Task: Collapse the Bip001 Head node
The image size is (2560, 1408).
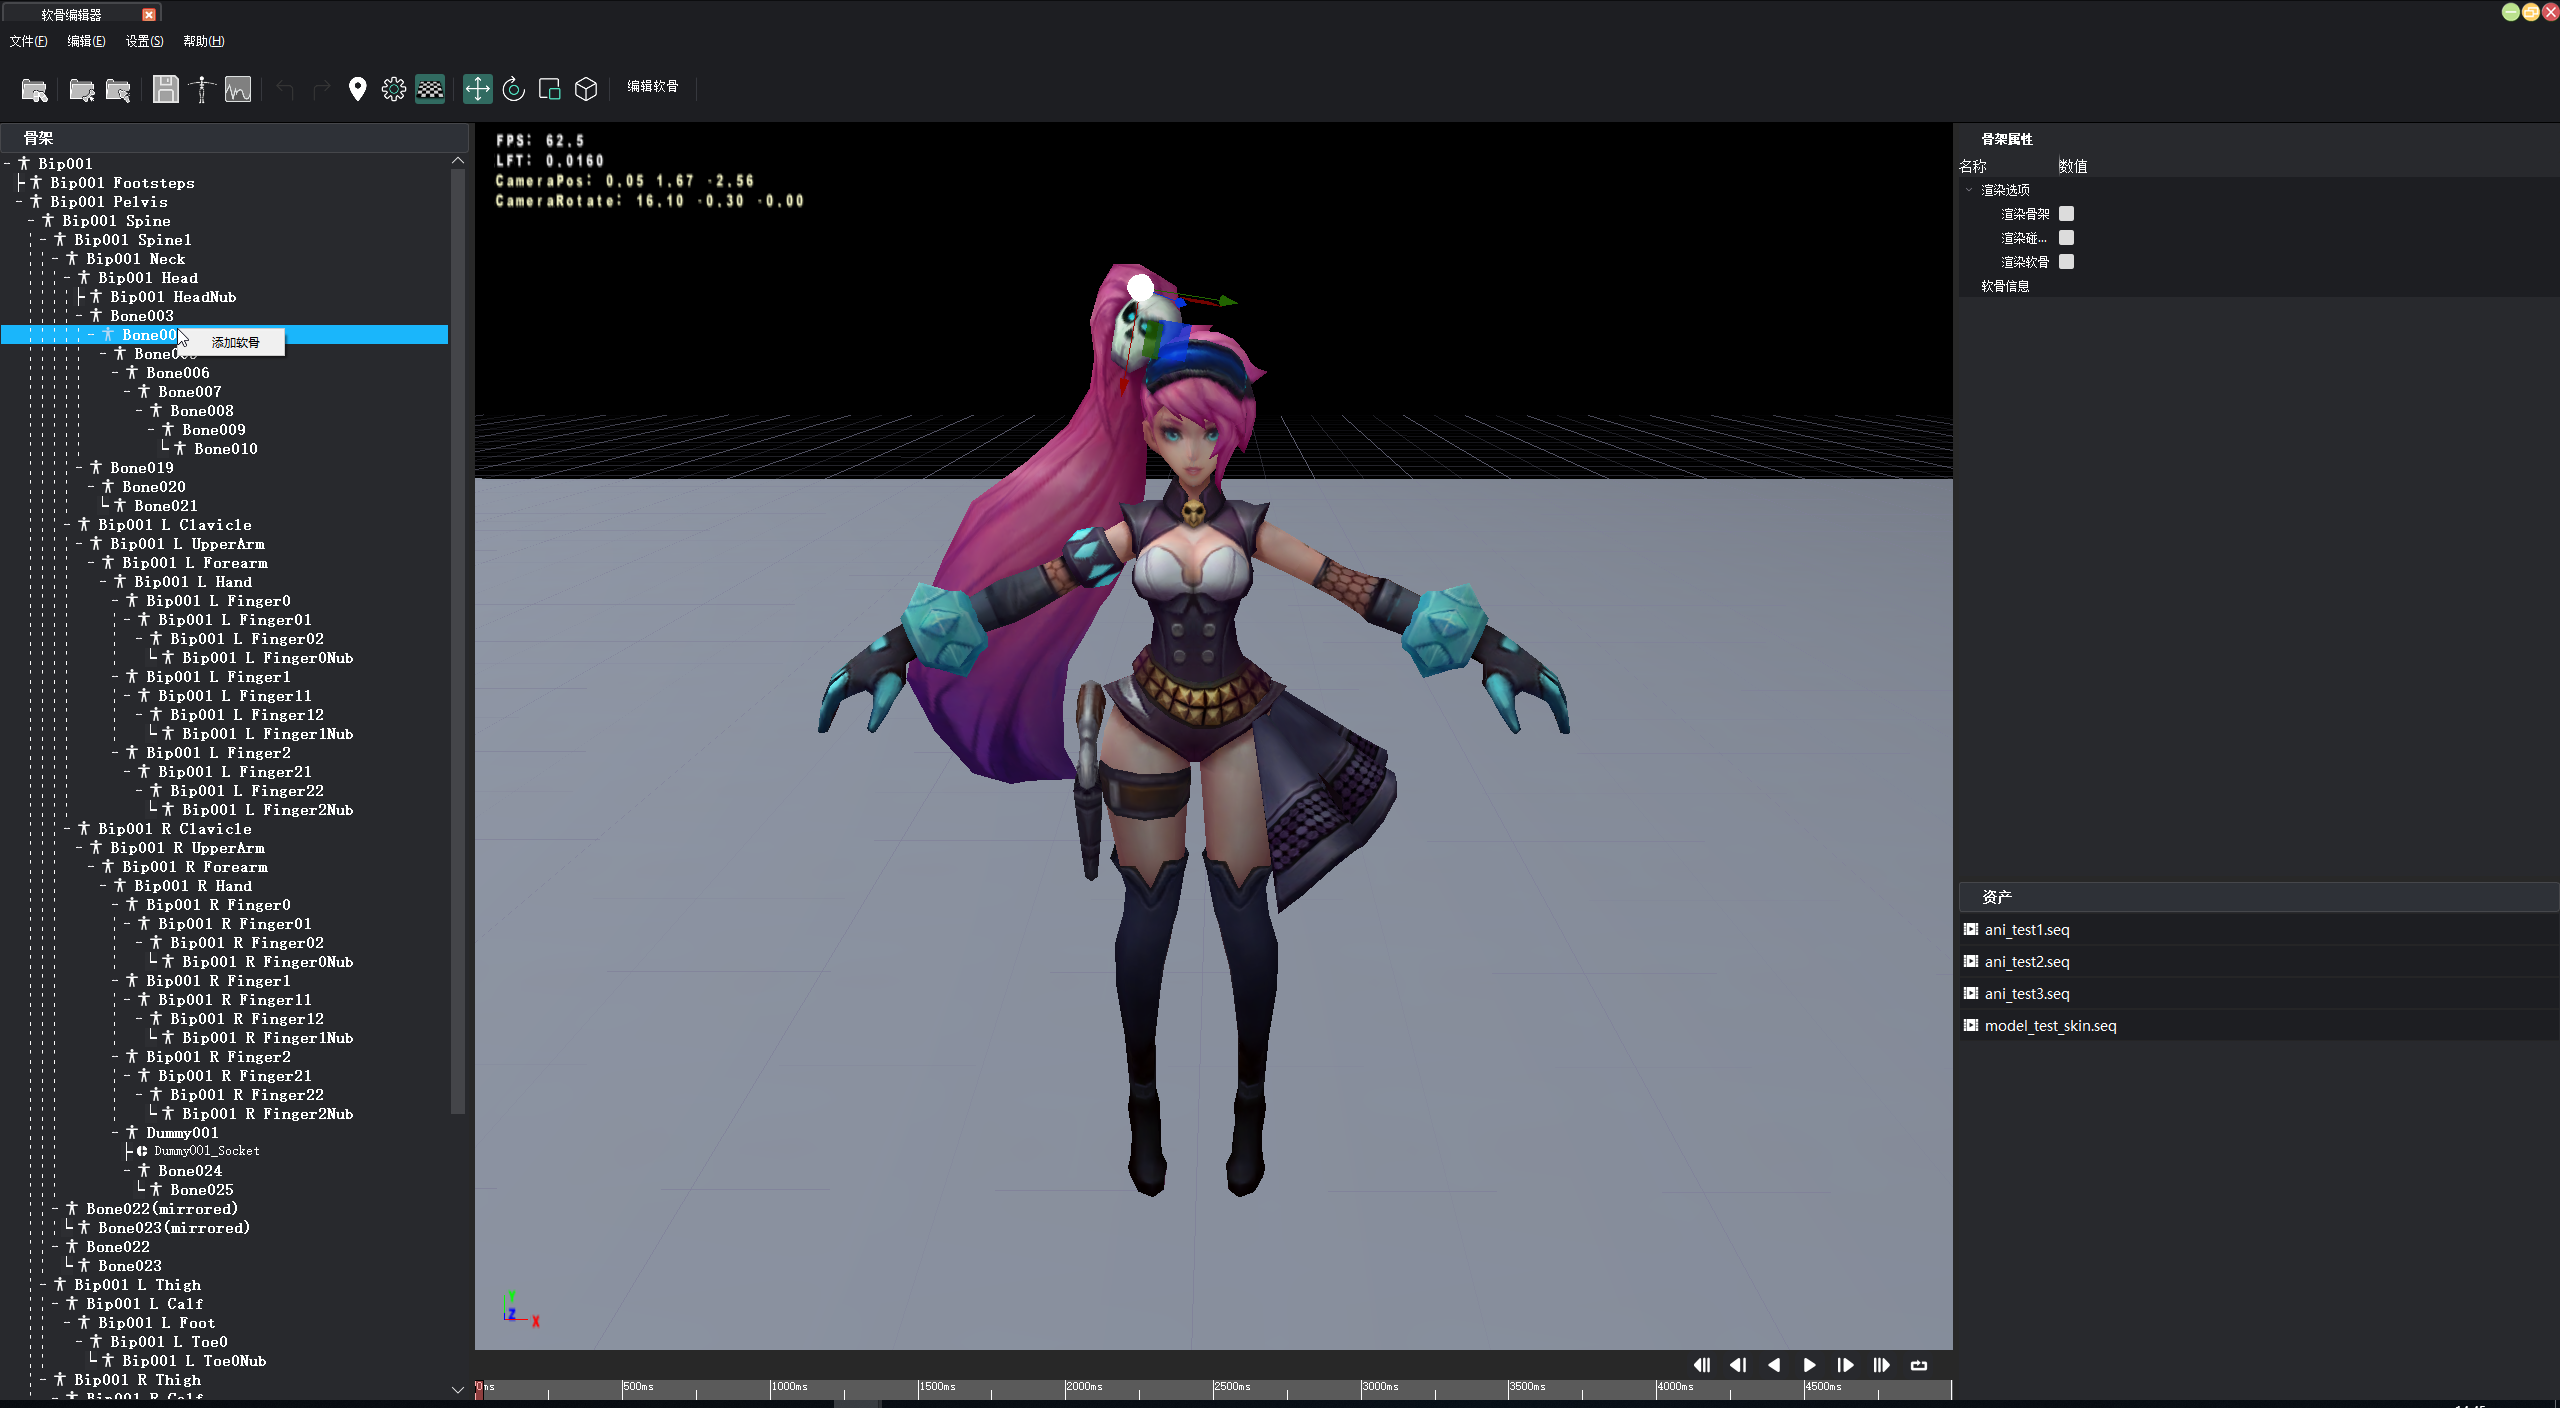Action: click(x=67, y=278)
